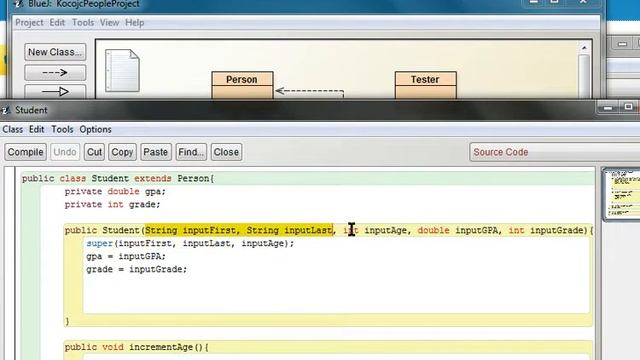Click the New Class button in BlueJ
The height and width of the screenshot is (360, 640).
[x=55, y=52]
